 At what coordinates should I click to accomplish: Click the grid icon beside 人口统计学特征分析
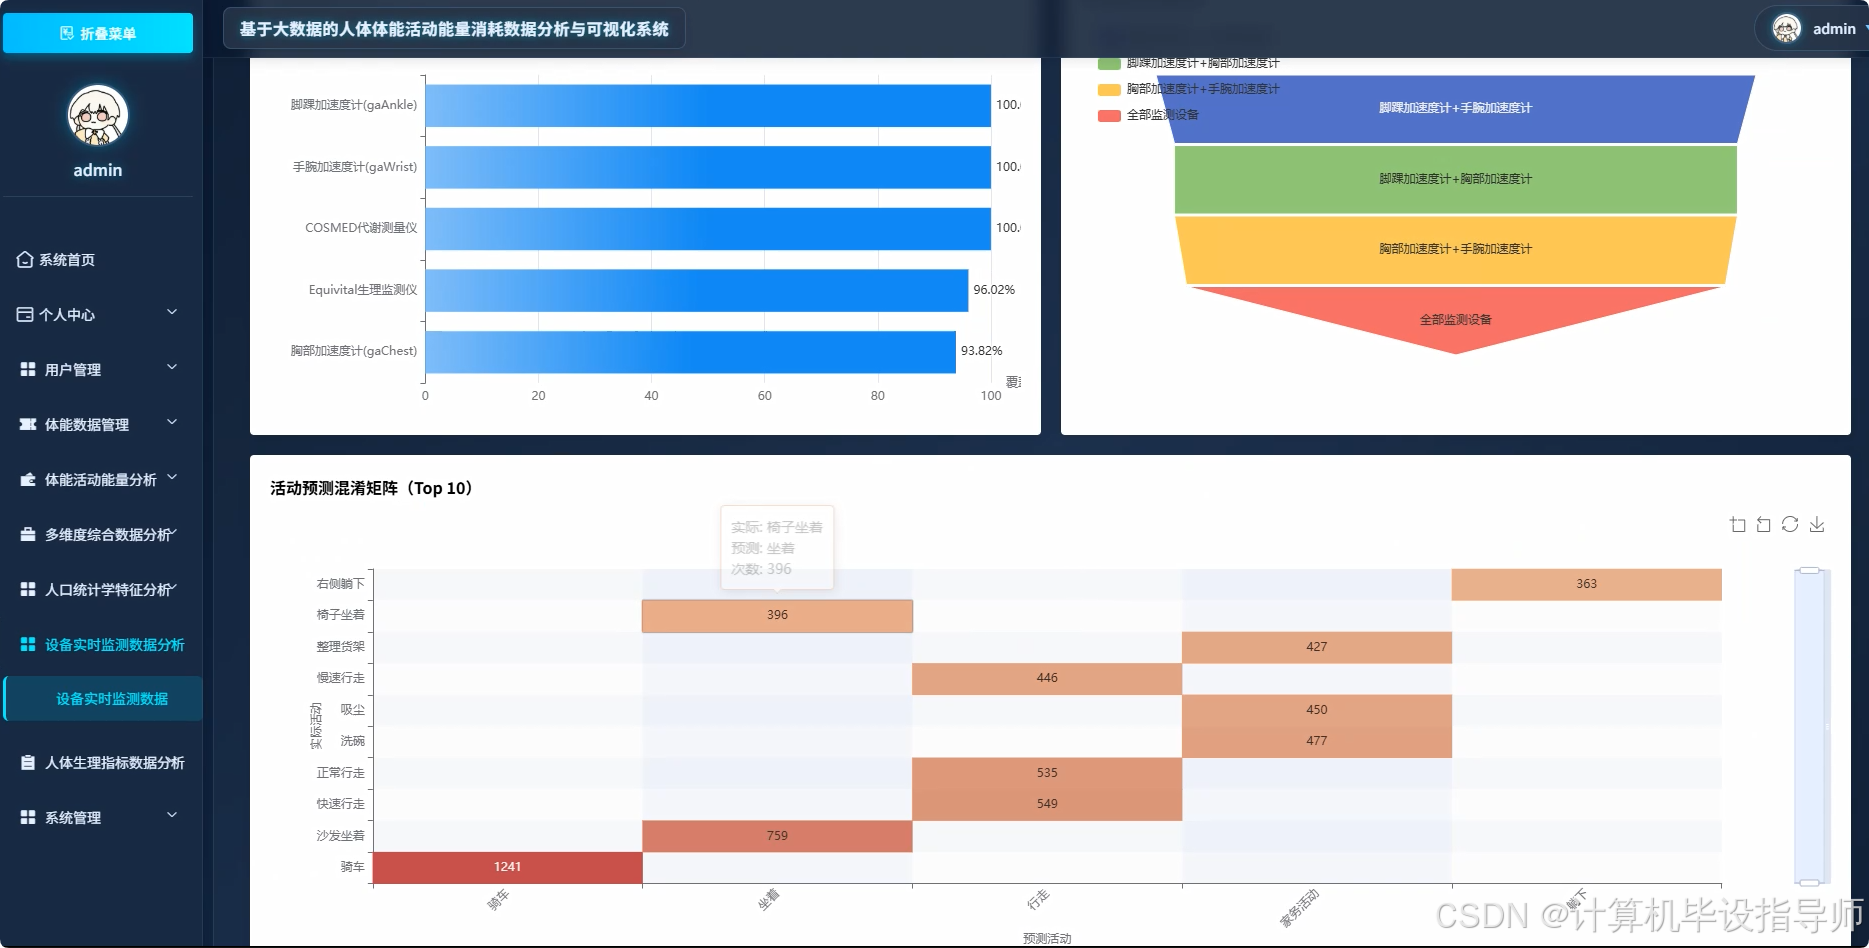28,589
